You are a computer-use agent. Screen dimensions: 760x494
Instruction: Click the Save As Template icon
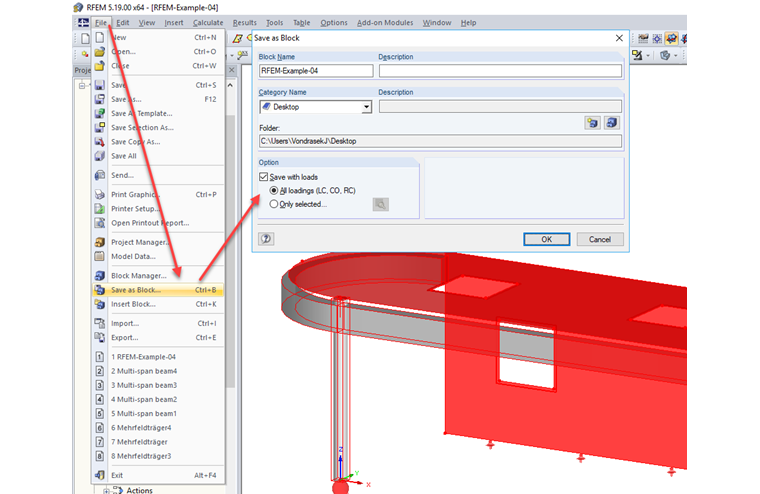point(100,113)
